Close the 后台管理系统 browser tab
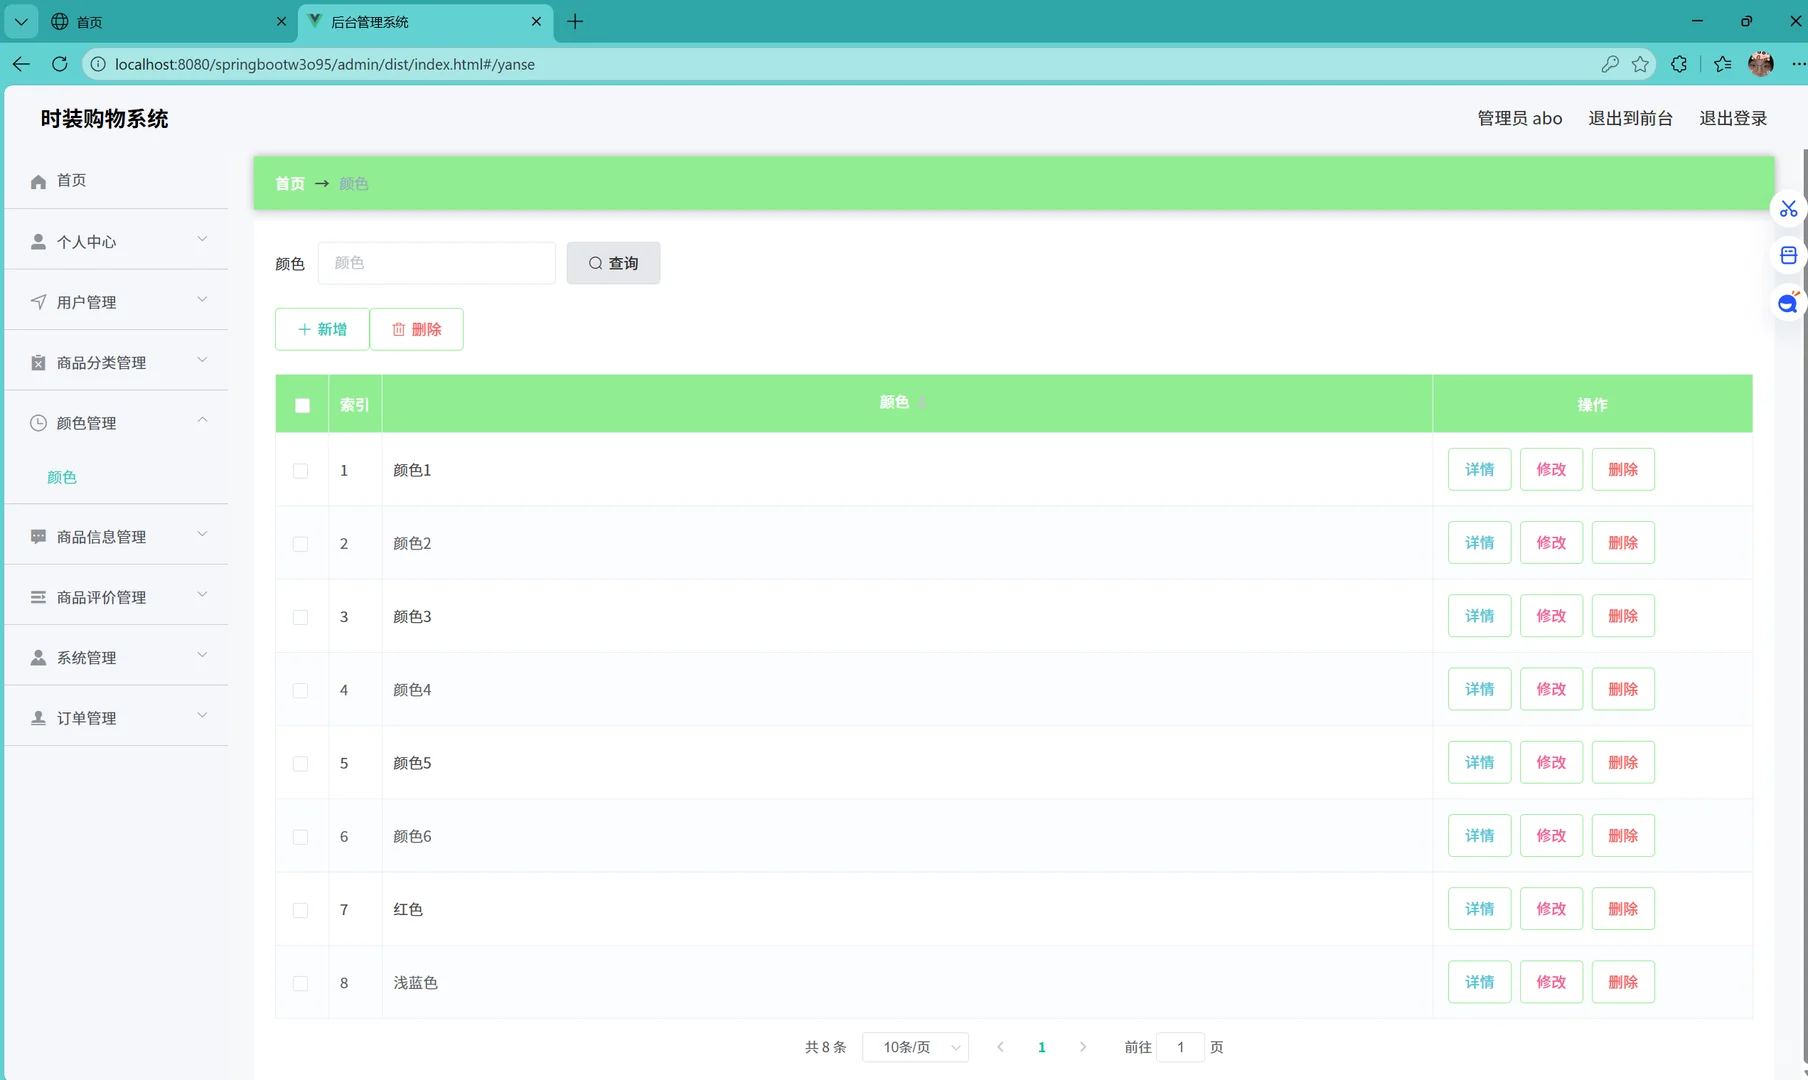 point(536,21)
